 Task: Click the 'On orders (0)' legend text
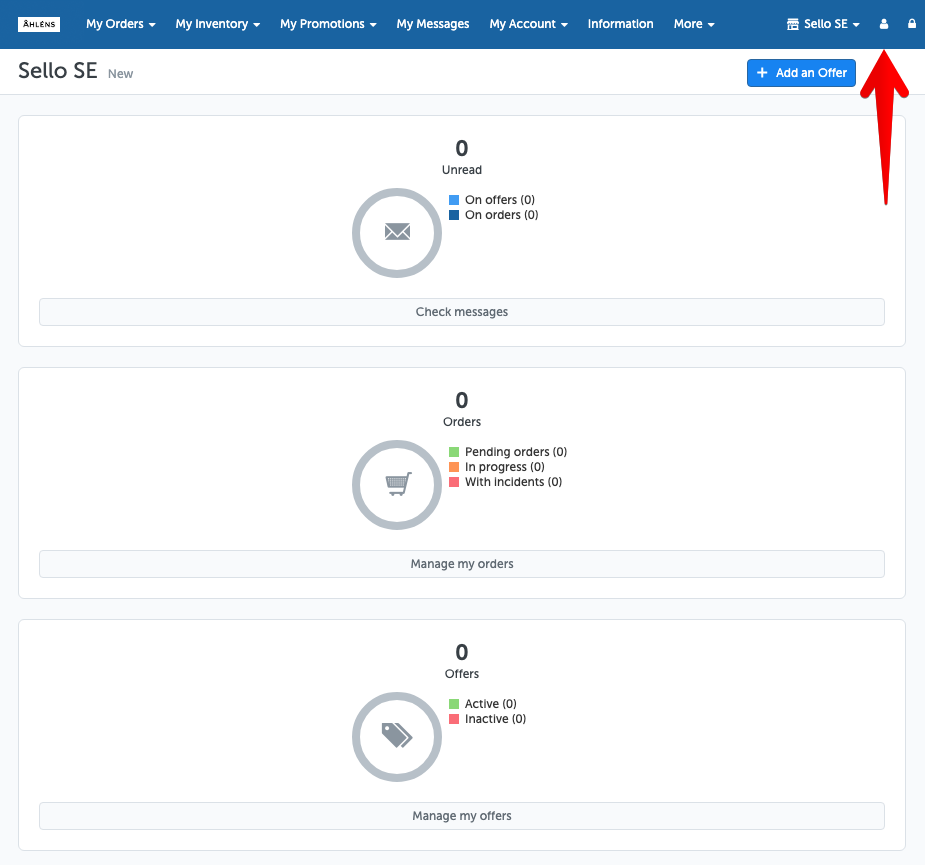(501, 215)
